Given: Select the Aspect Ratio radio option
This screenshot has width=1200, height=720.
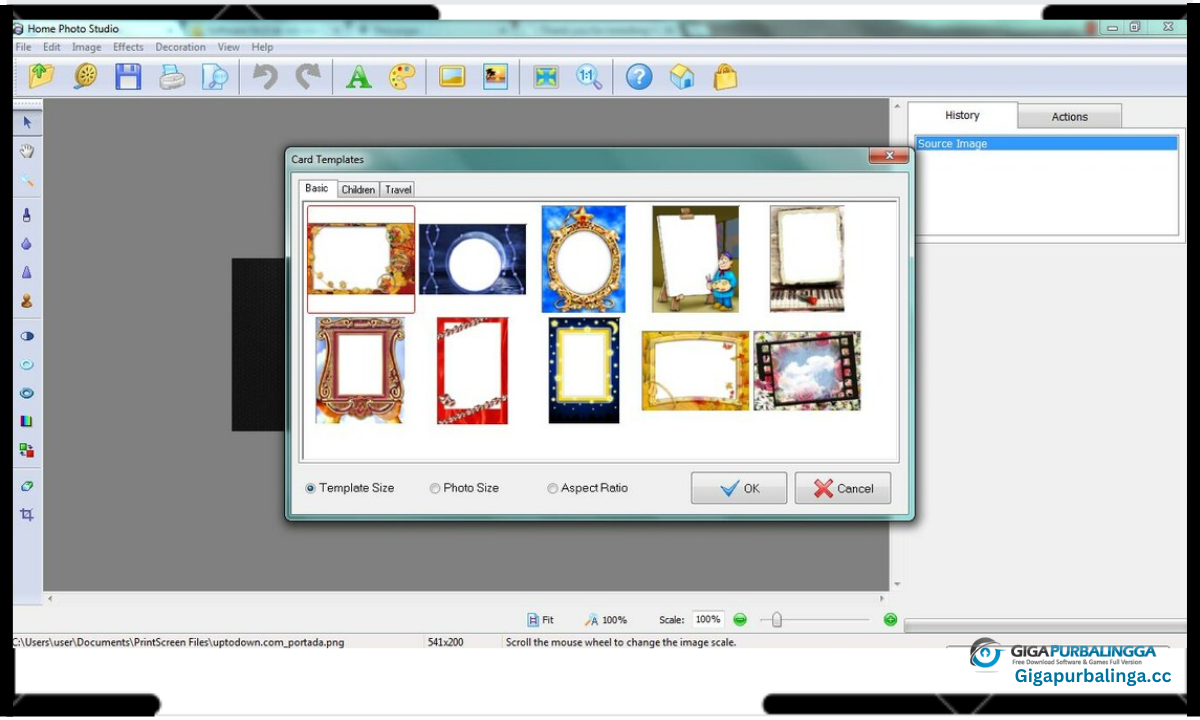Looking at the screenshot, I should 588,488.
